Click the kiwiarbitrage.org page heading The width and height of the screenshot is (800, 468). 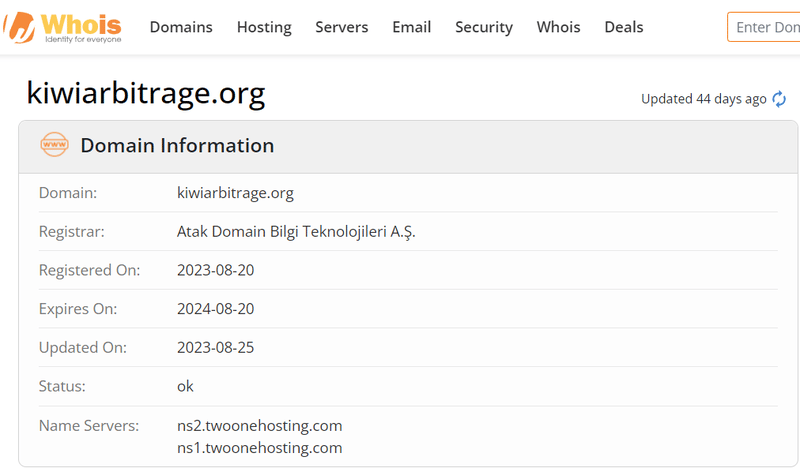[x=146, y=93]
